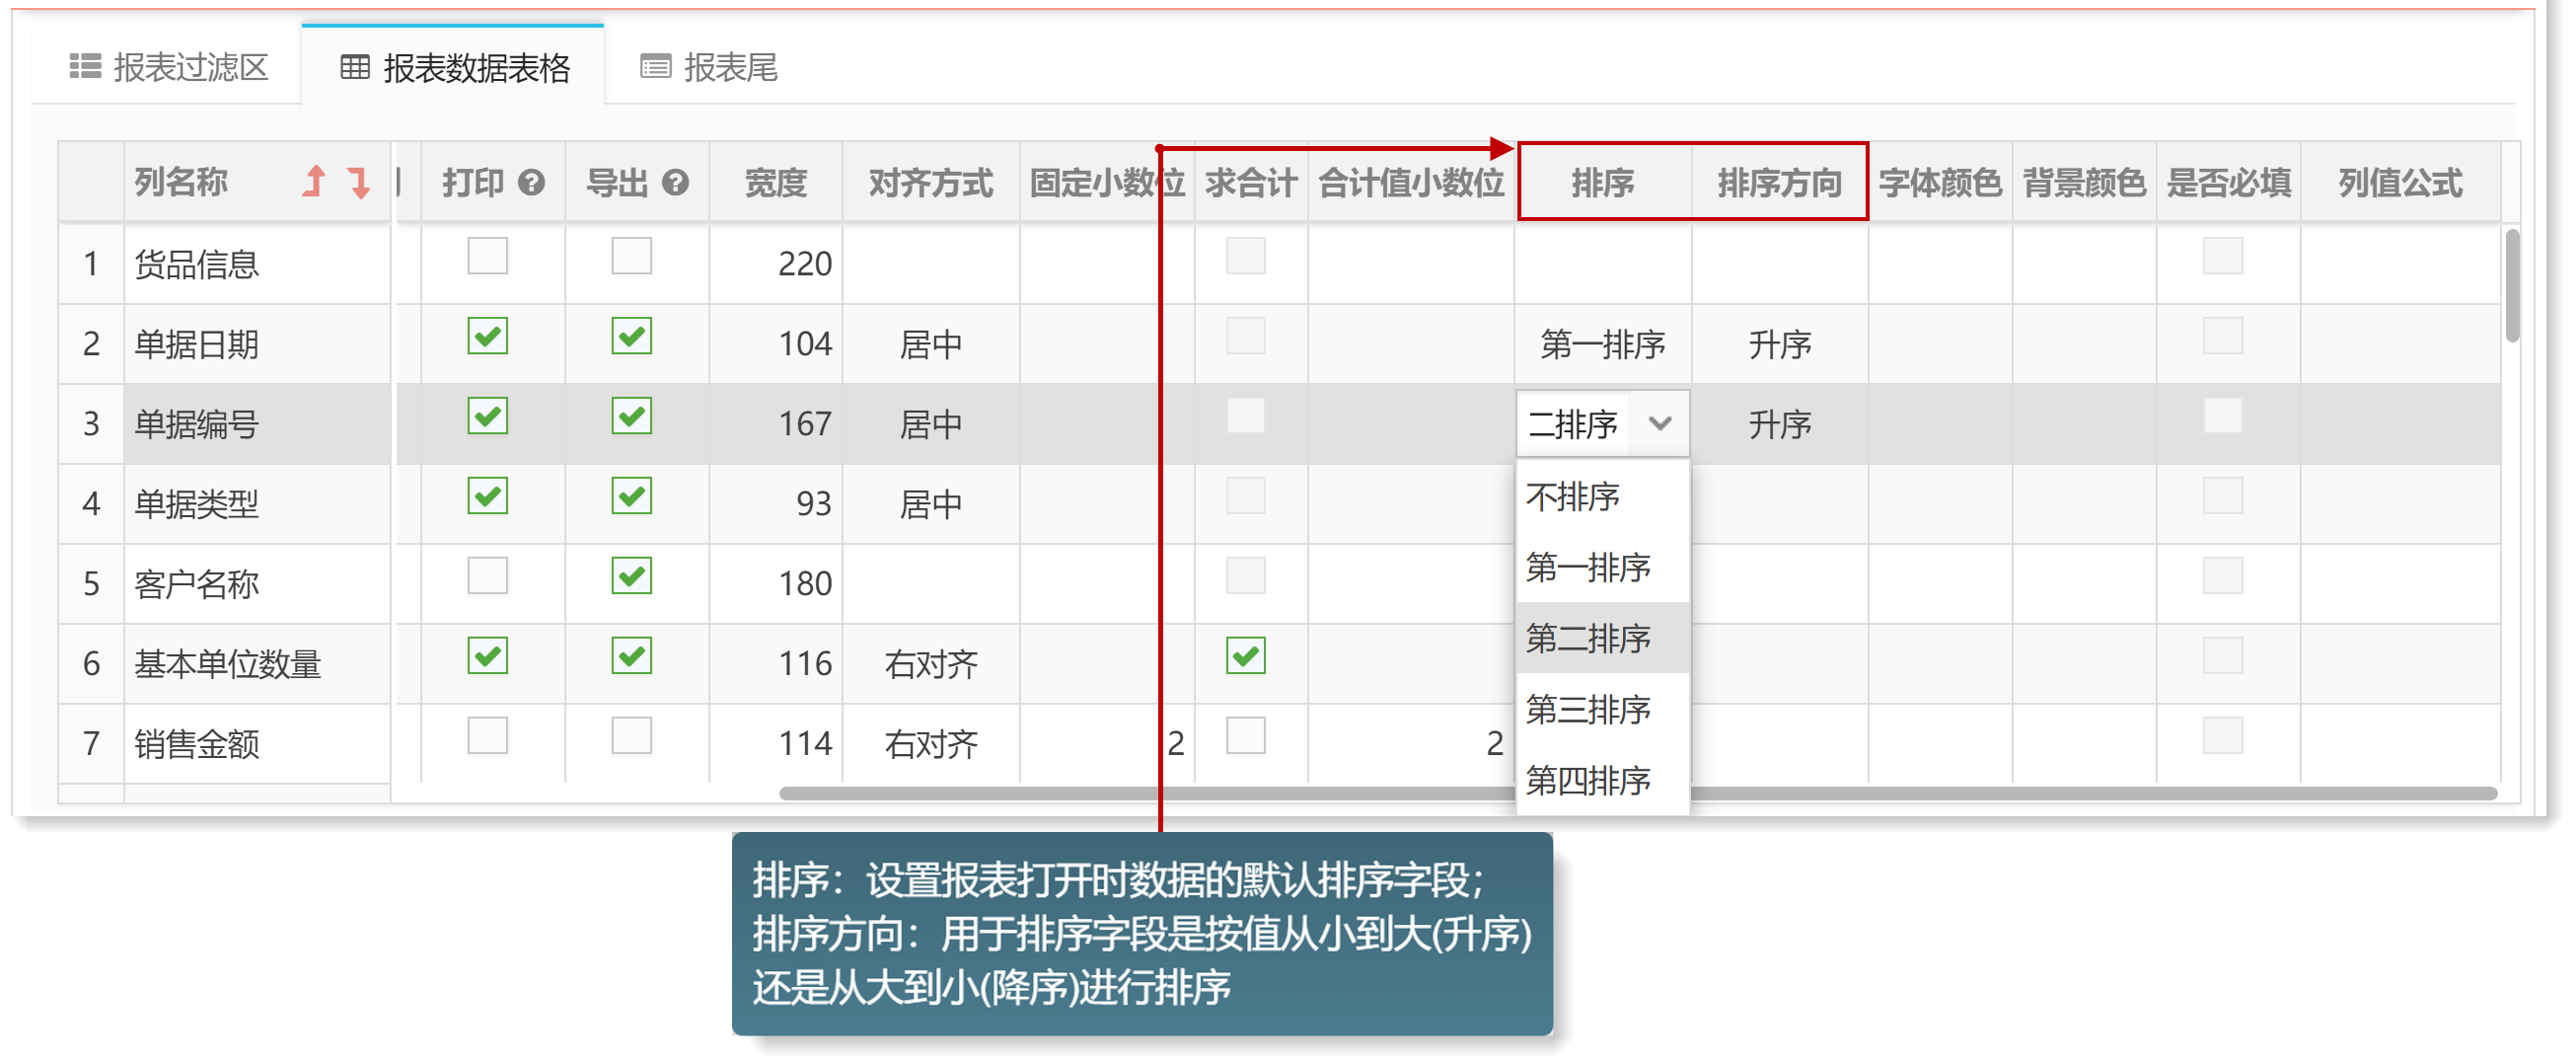This screenshot has width=2576, height=1061.
Task: Click the 是否必填 column header
Action: [x=2228, y=182]
